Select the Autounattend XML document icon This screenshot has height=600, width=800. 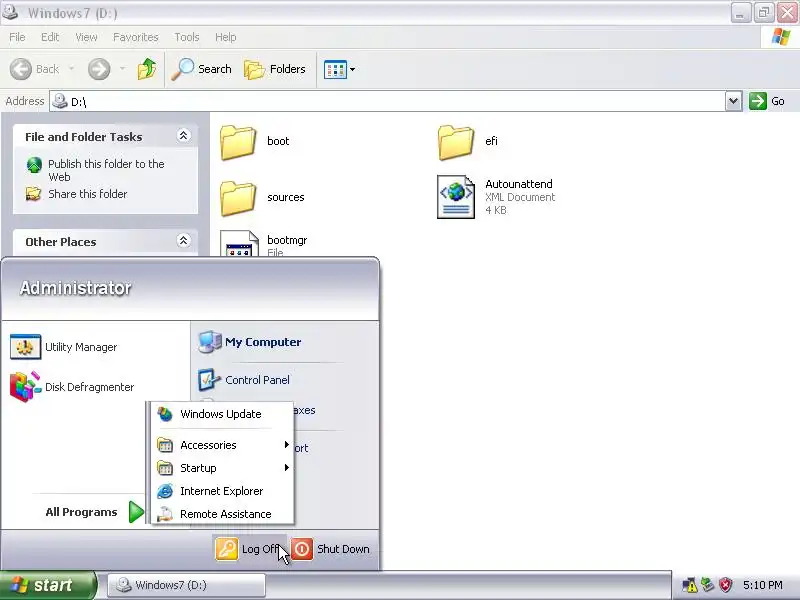coord(456,197)
